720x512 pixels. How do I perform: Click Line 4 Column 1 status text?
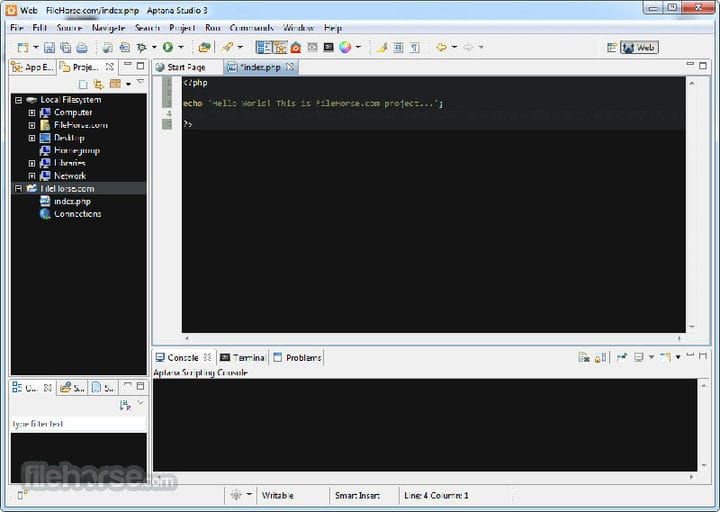[436, 495]
